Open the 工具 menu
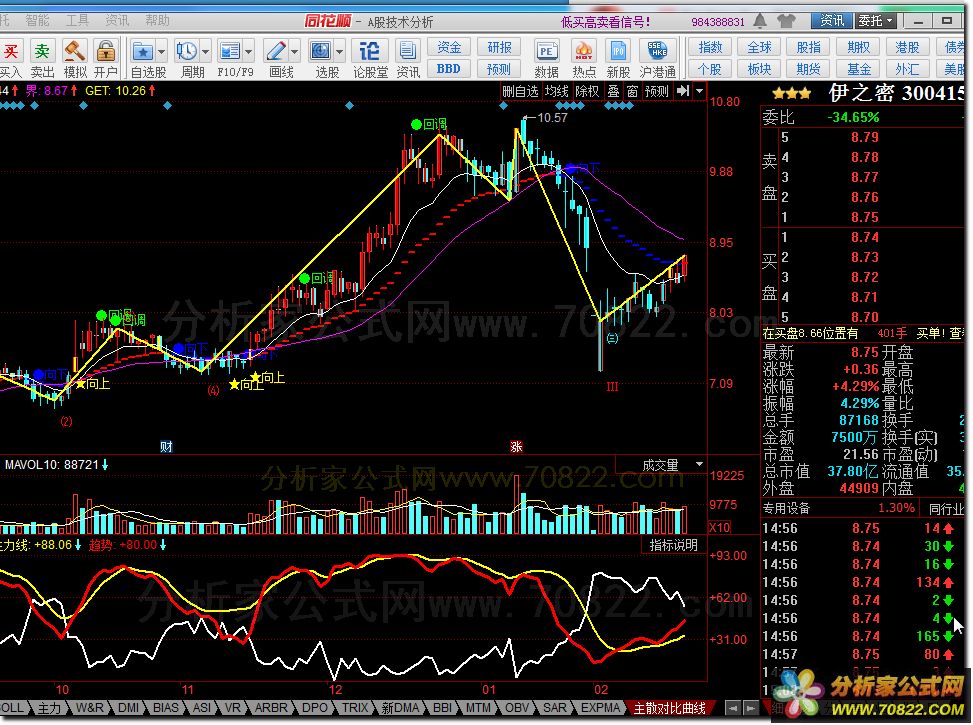 tap(78, 21)
